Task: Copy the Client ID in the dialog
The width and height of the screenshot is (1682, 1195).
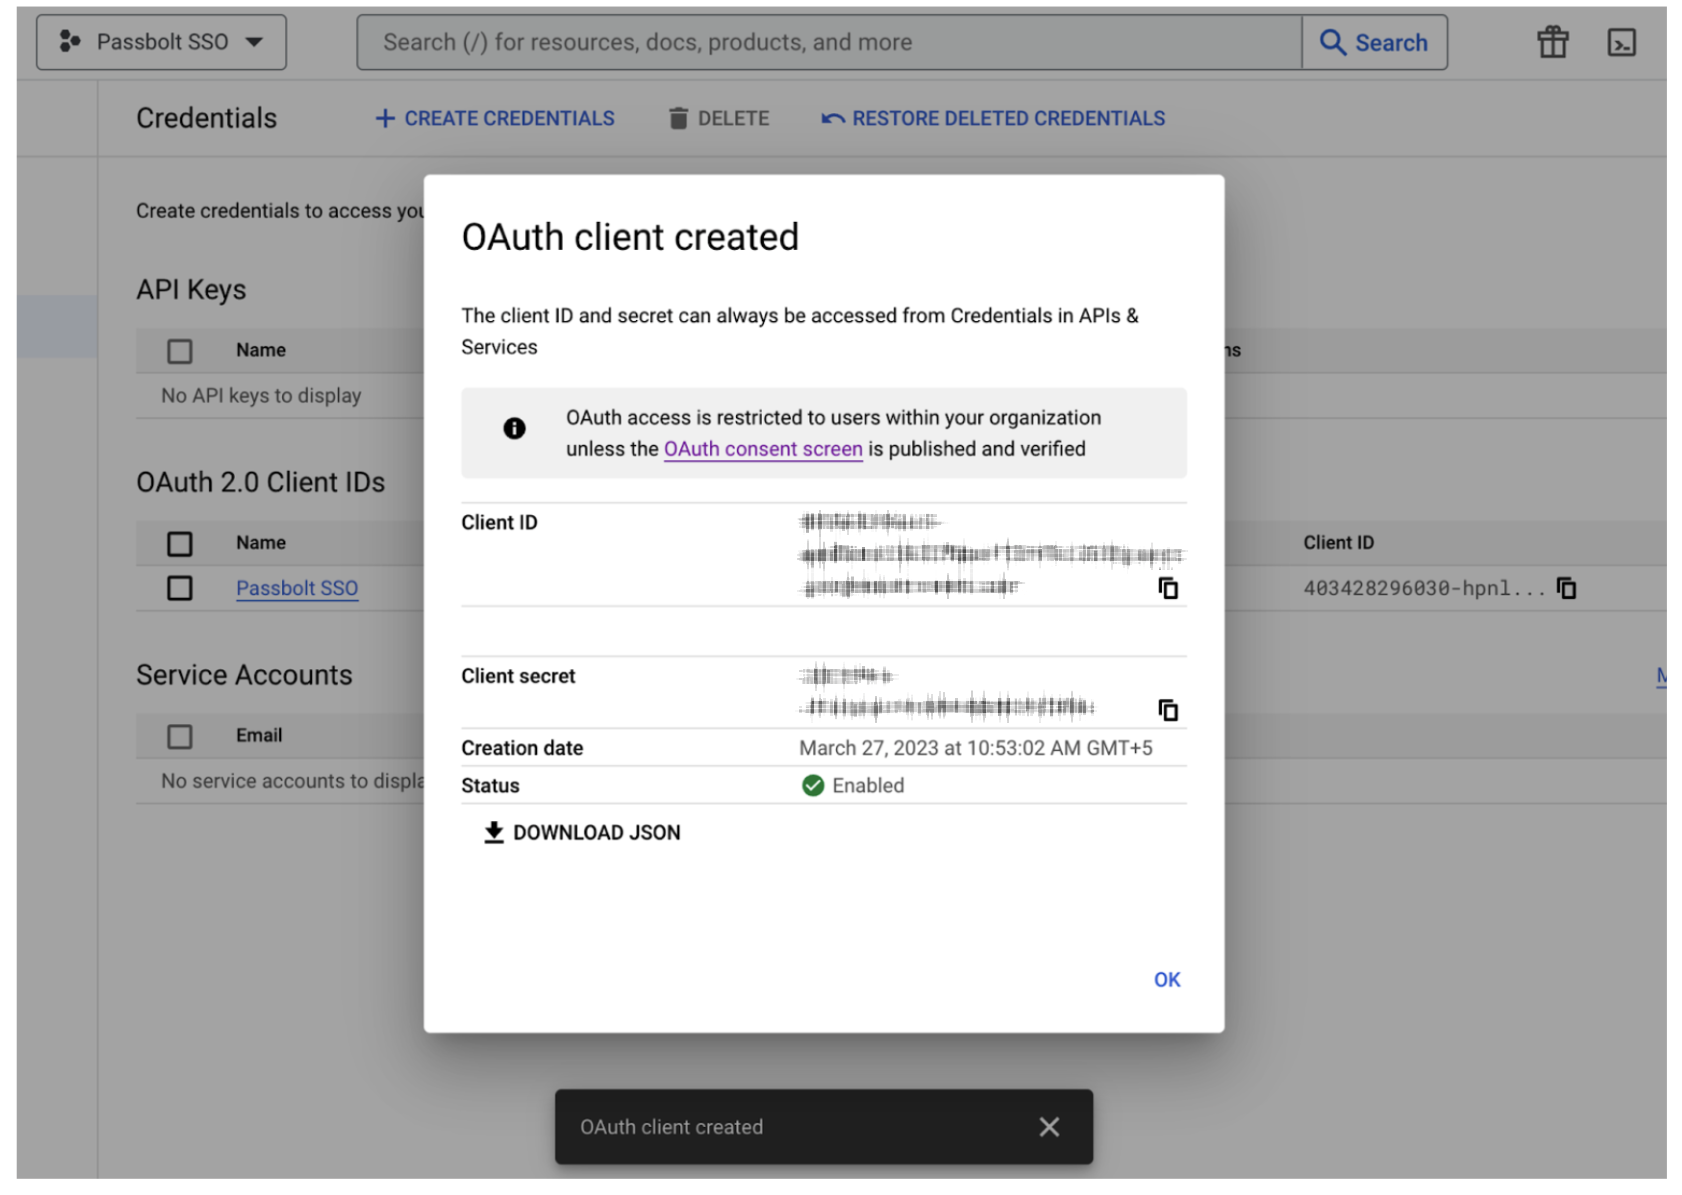Action: pyautogui.click(x=1168, y=588)
